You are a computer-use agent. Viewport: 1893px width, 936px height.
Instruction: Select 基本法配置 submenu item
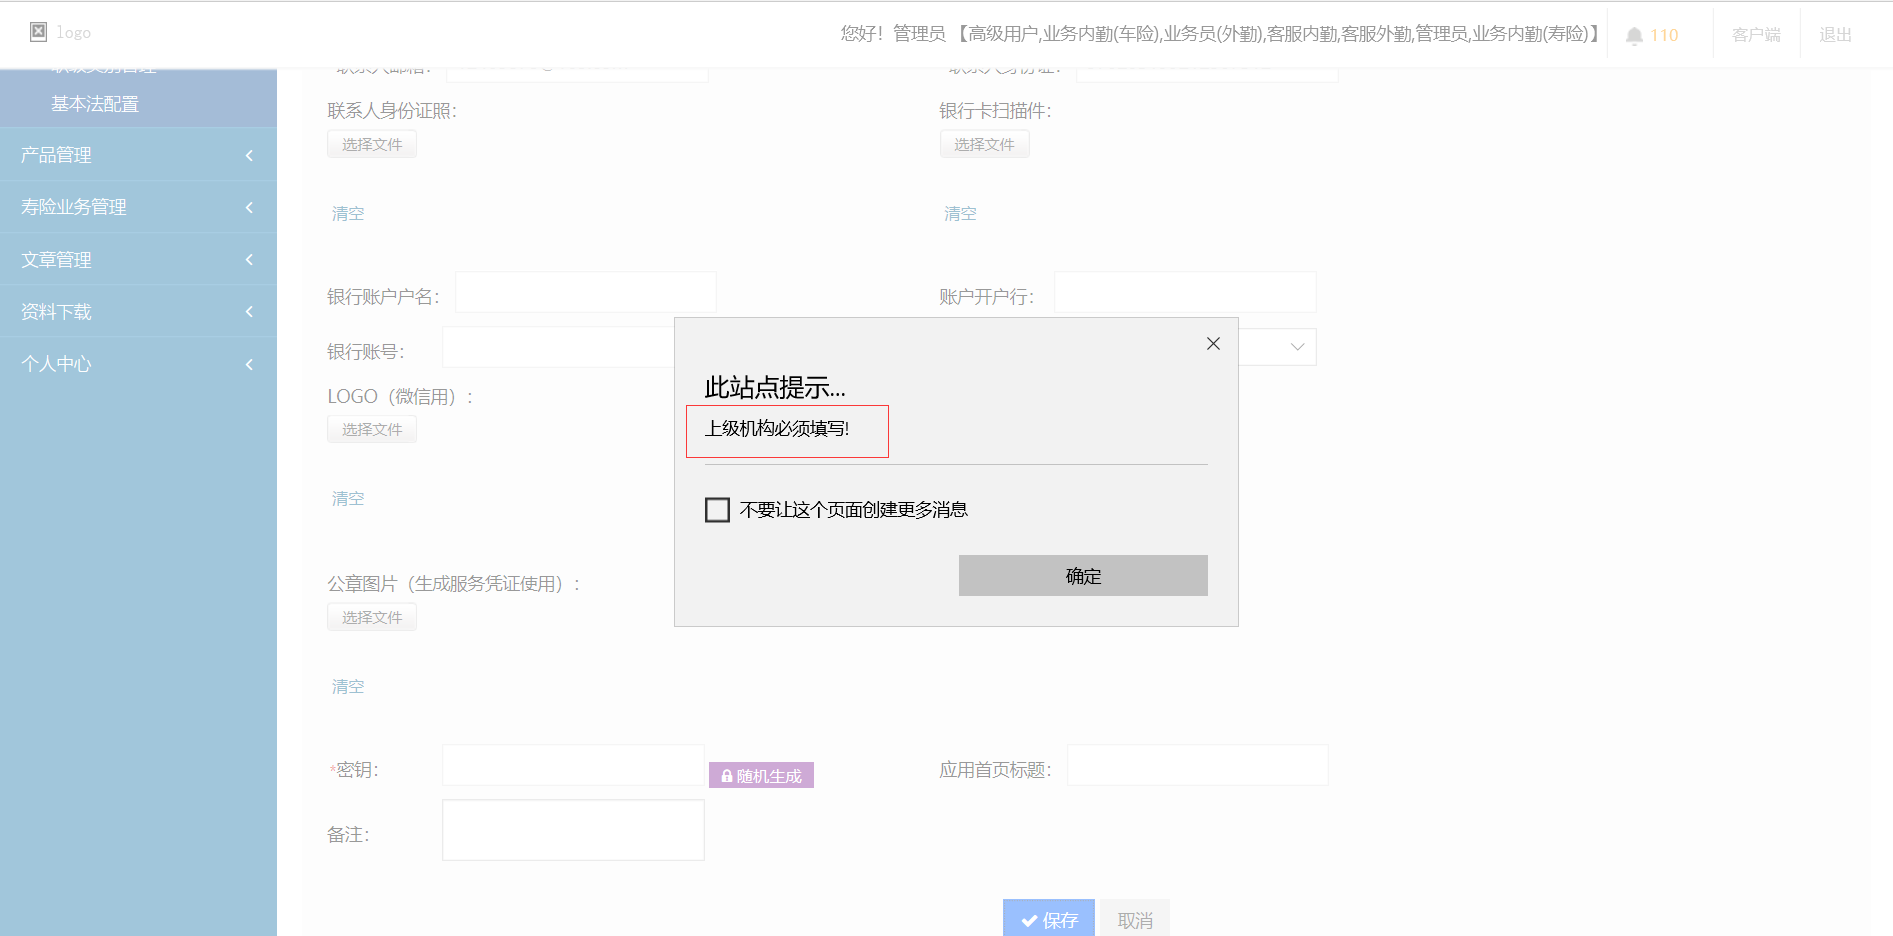coord(95,104)
